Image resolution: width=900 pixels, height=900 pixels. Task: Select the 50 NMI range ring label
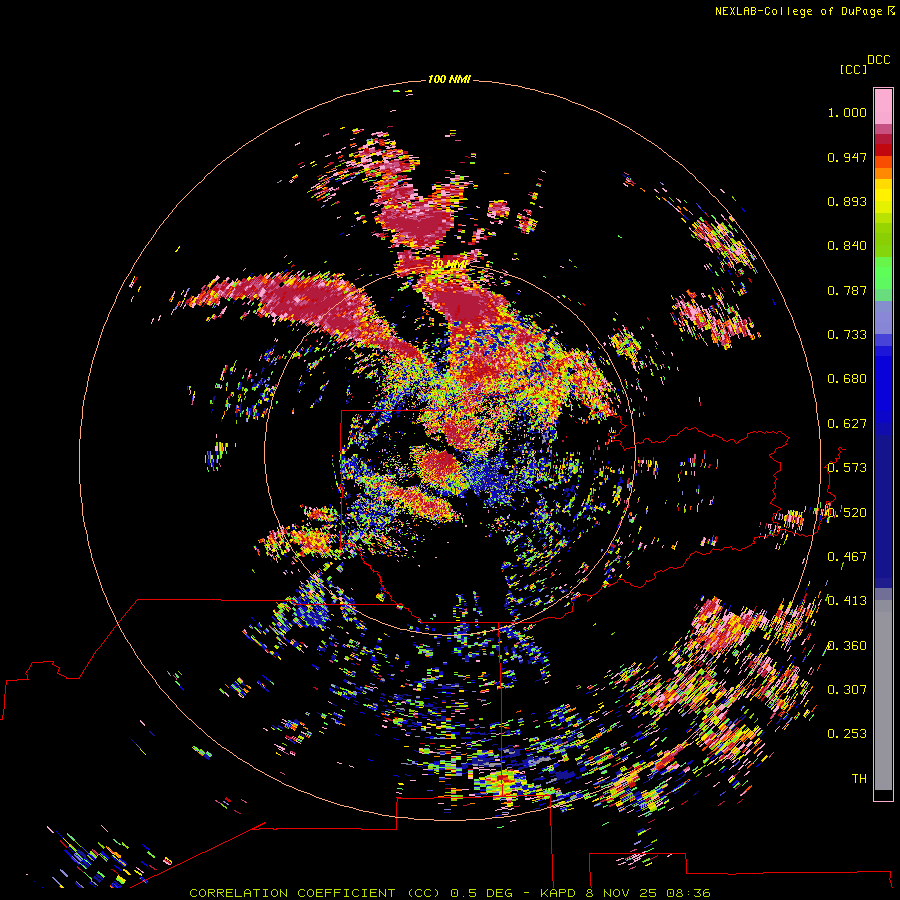[x=449, y=265]
